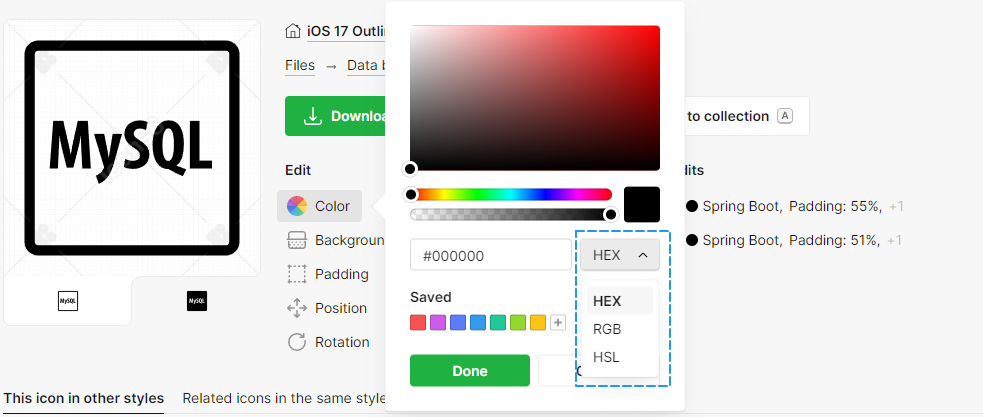The height and width of the screenshot is (417, 983).
Task: Pick the indigo saved color swatch
Action: 458,323
